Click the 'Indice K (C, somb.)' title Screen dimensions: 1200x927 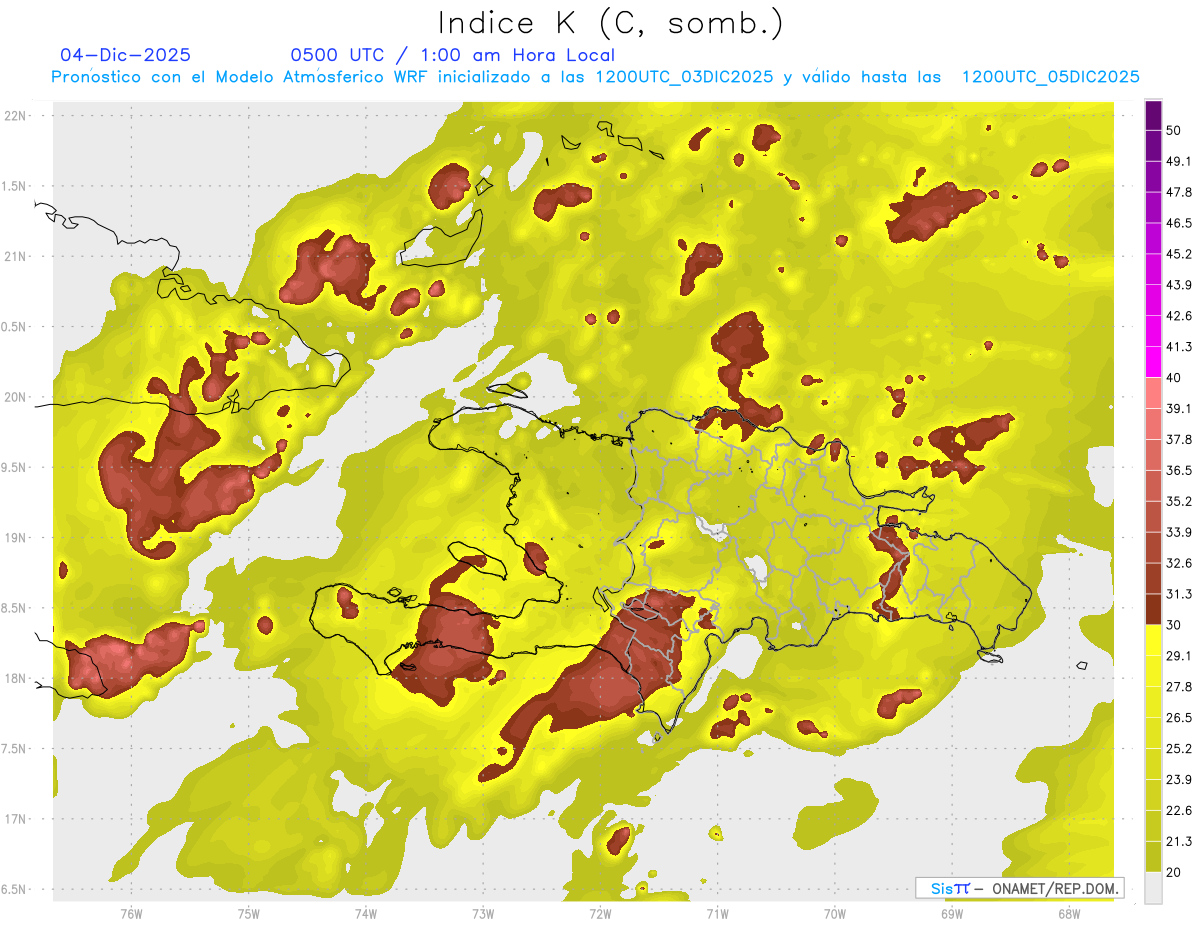(x=610, y=24)
